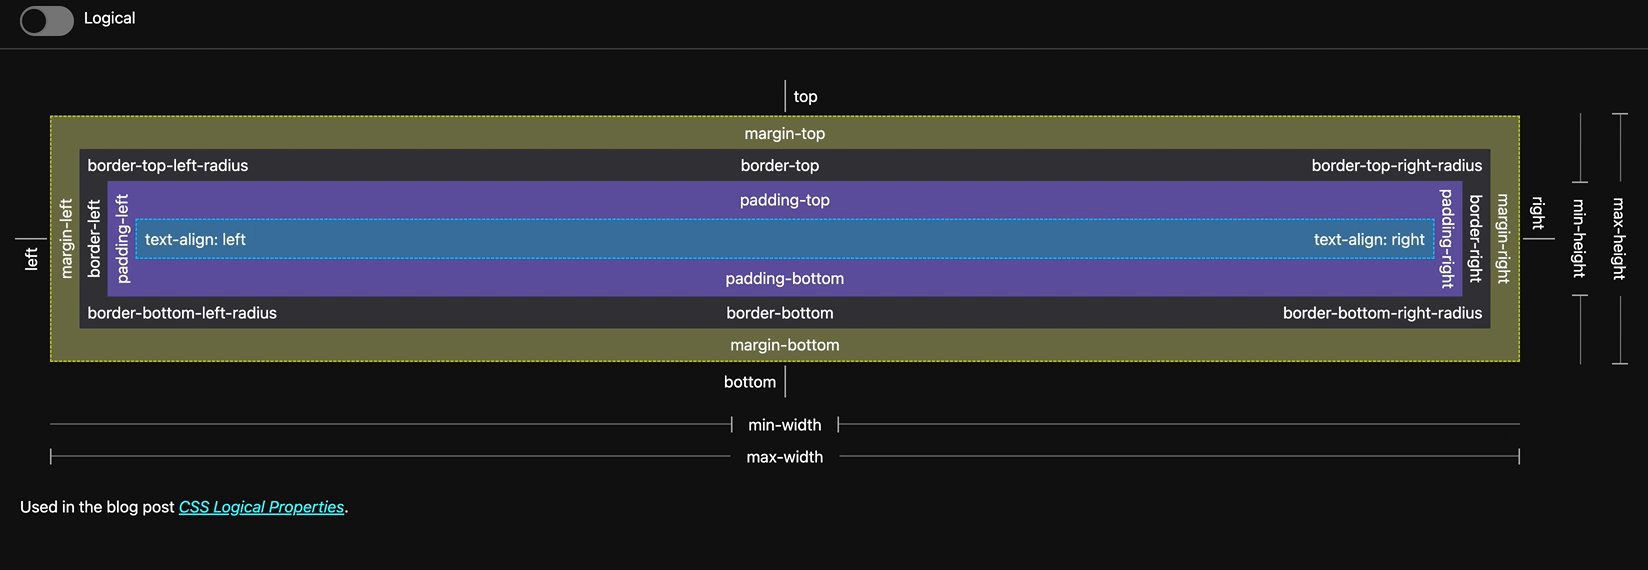Click the border-top-left-radius label

tap(168, 165)
